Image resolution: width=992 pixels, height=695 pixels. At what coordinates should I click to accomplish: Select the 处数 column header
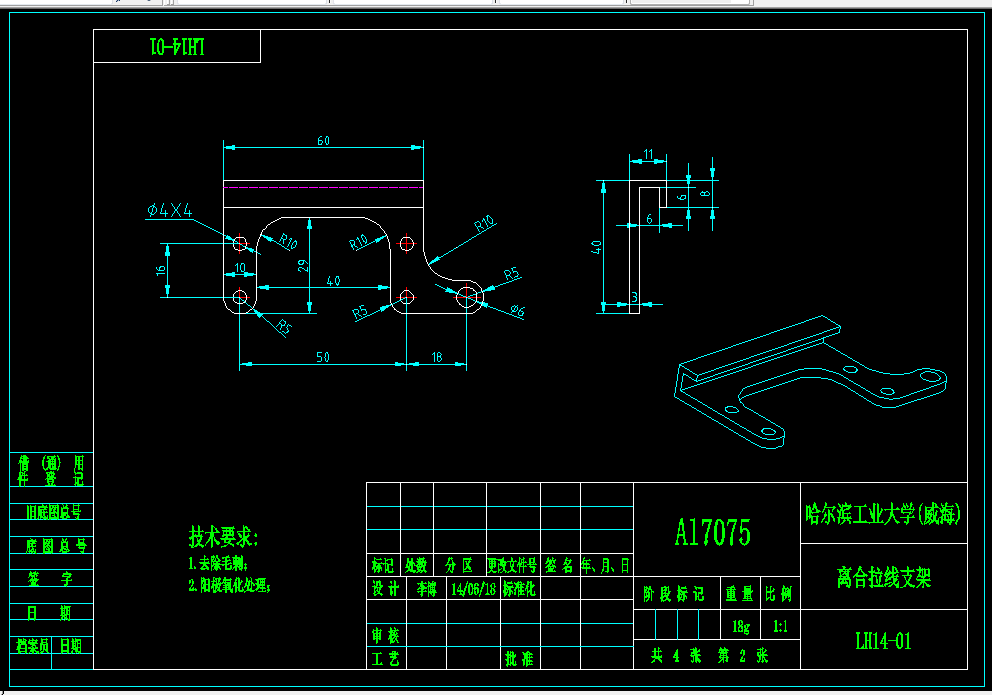[x=416, y=565]
